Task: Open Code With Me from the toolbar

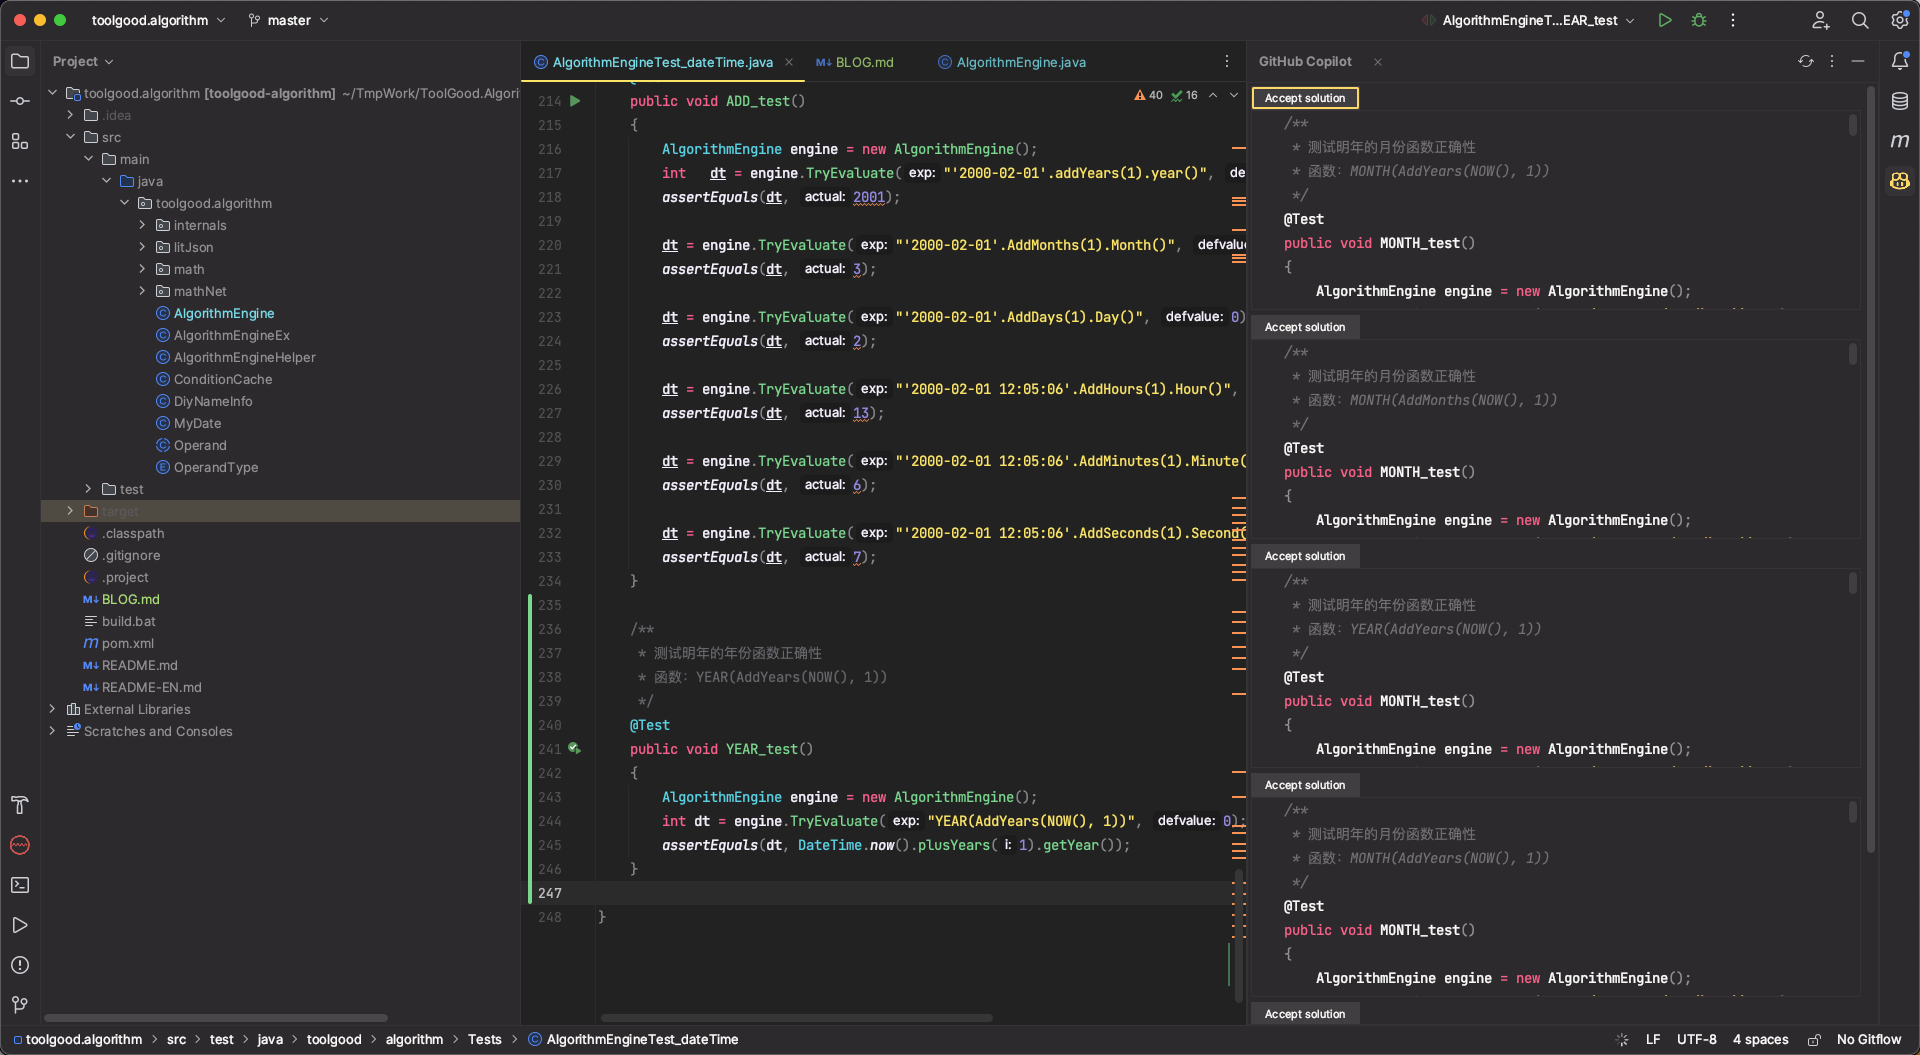Action: click(1821, 20)
